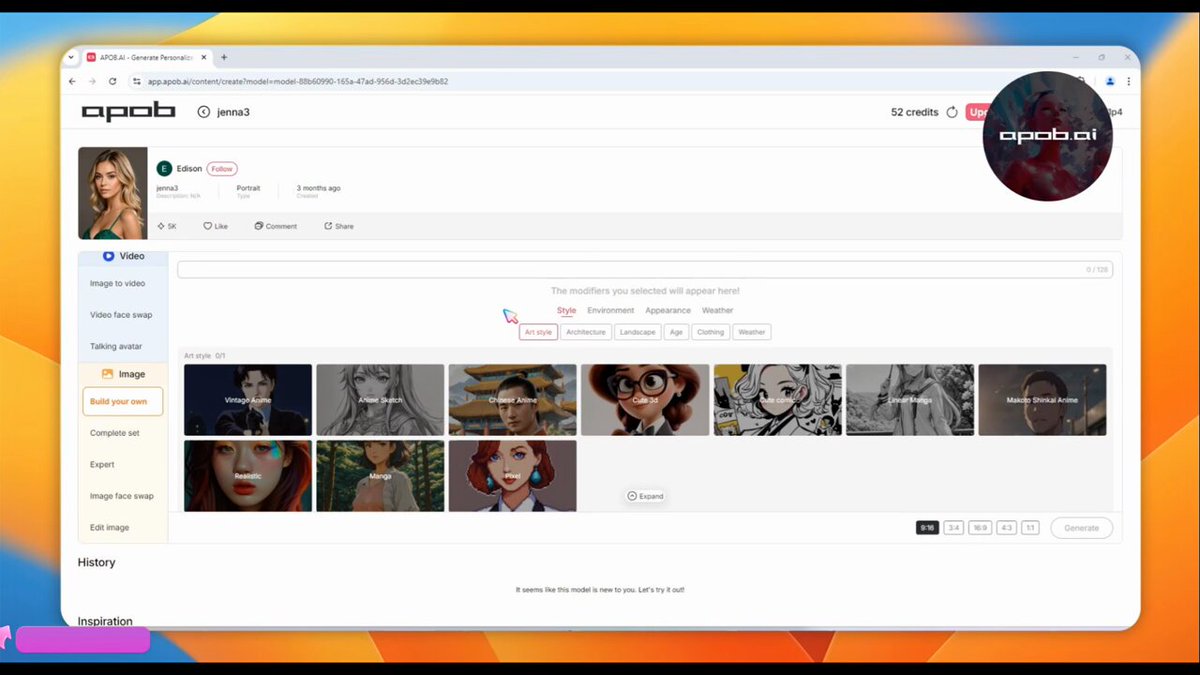Open the Chrome profile icon
Screen dimensions: 1200x675
[x=1110, y=81]
